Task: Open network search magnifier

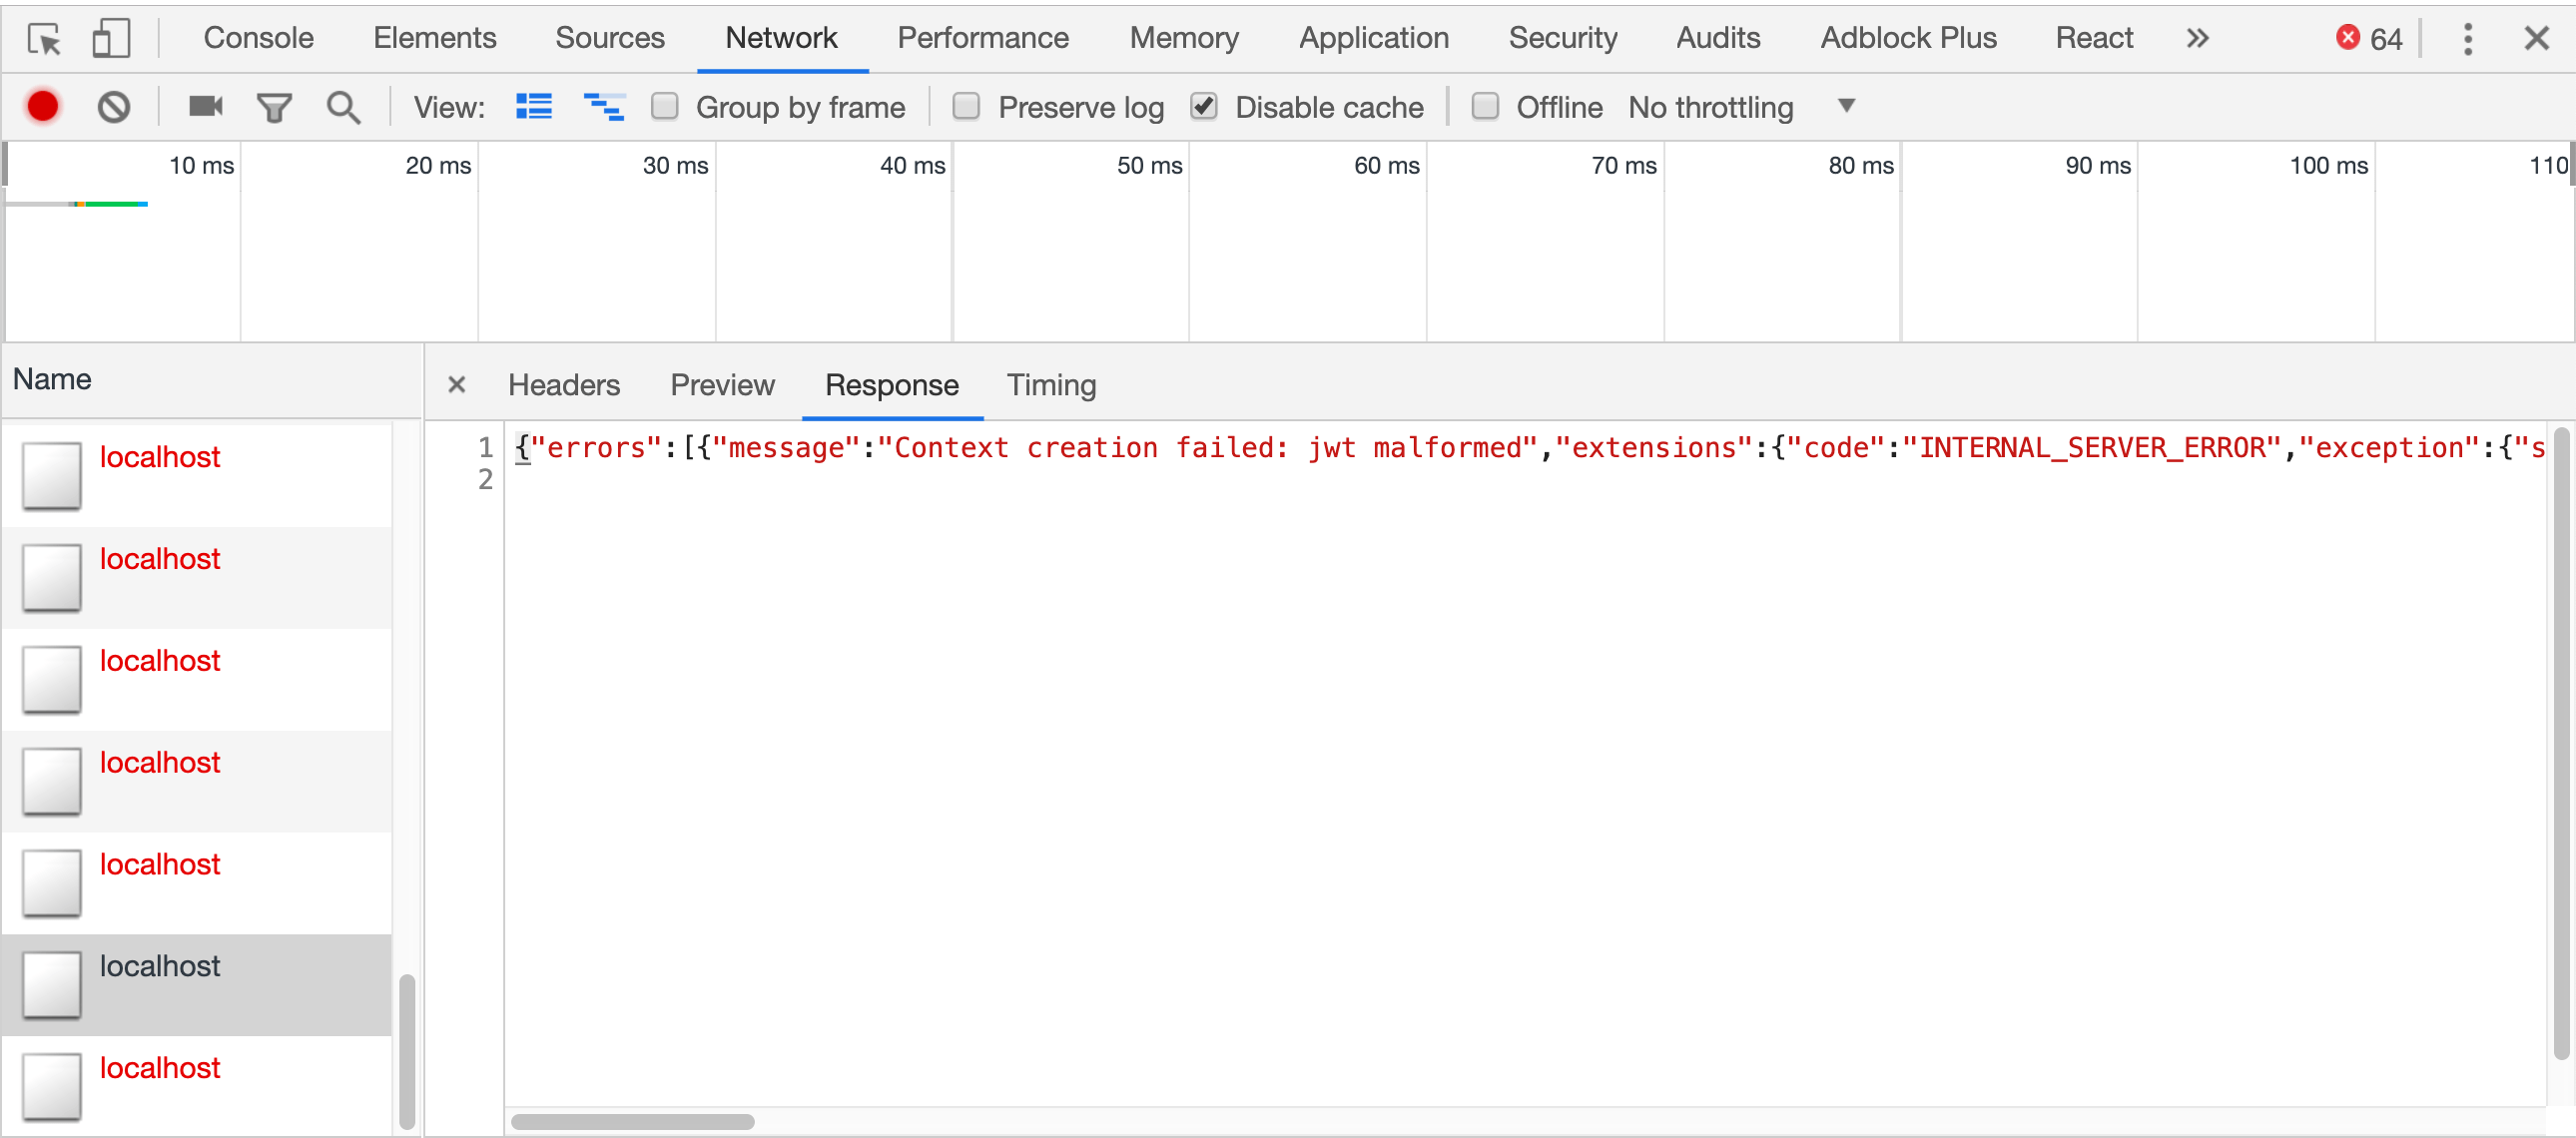Action: point(343,107)
